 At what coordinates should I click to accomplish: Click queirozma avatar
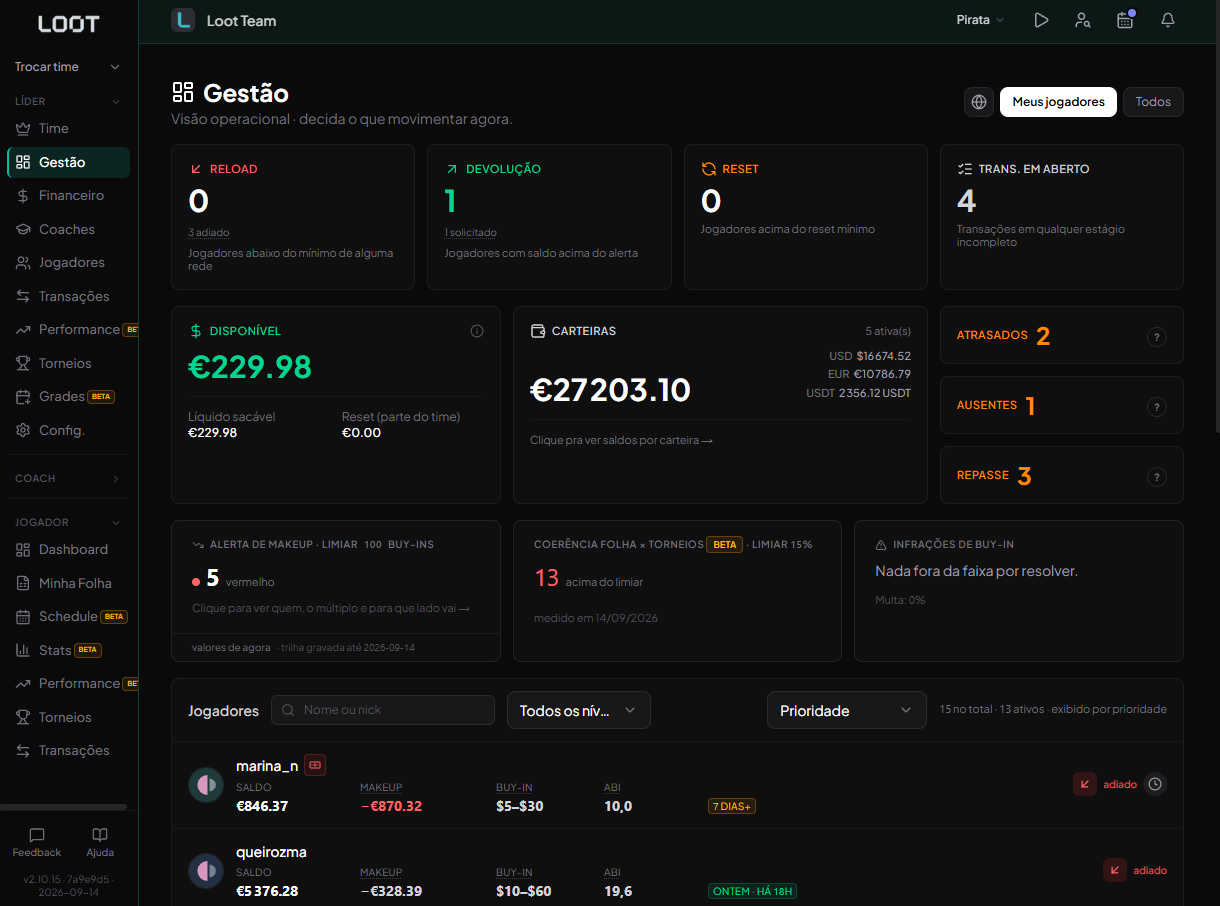pyautogui.click(x=206, y=871)
